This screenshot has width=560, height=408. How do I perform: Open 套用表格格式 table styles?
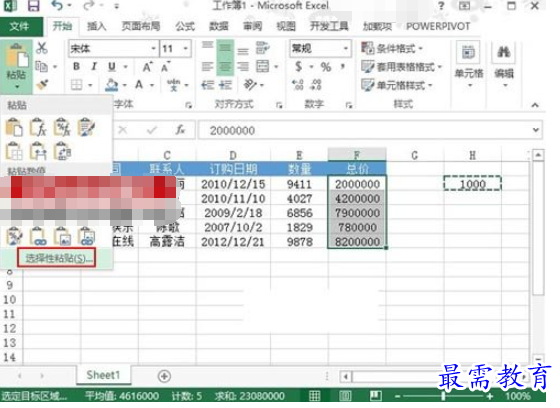[x=402, y=66]
